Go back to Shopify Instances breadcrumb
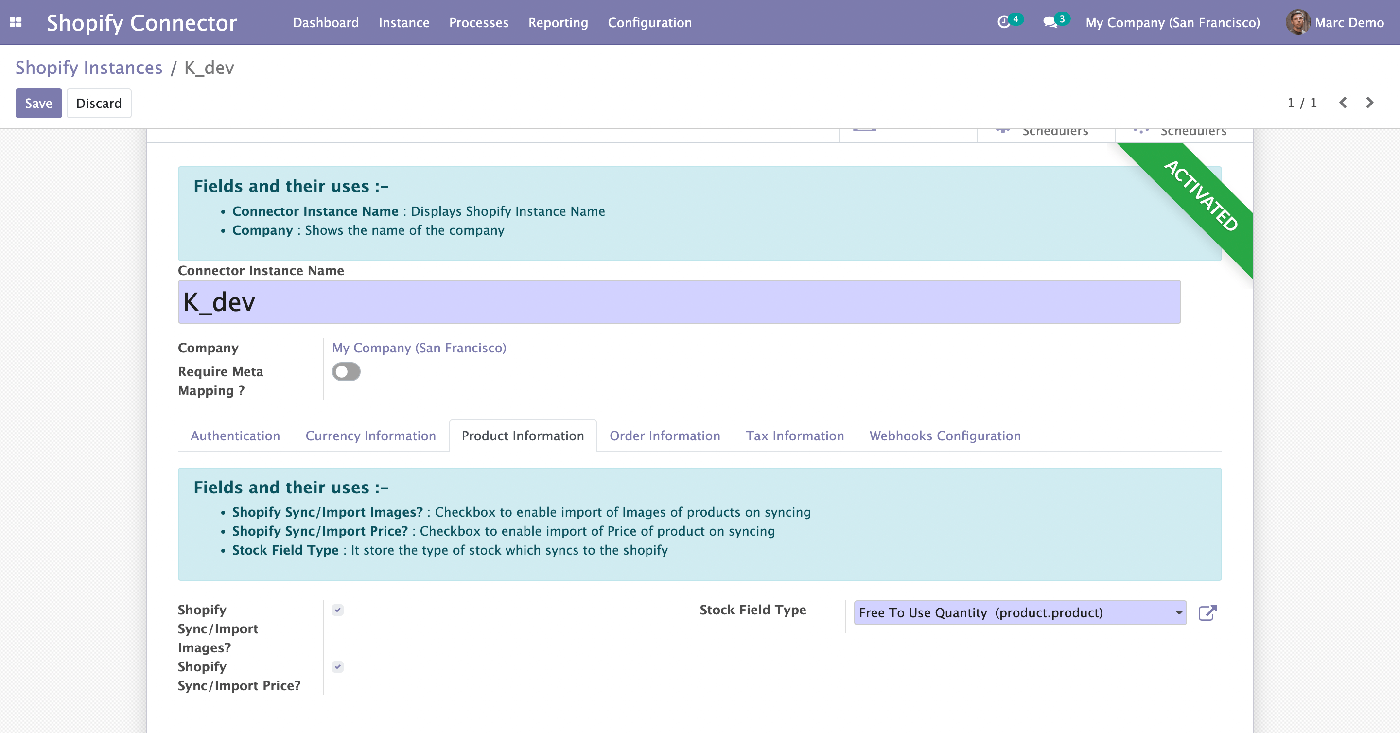The width and height of the screenshot is (1400, 733). pos(89,68)
